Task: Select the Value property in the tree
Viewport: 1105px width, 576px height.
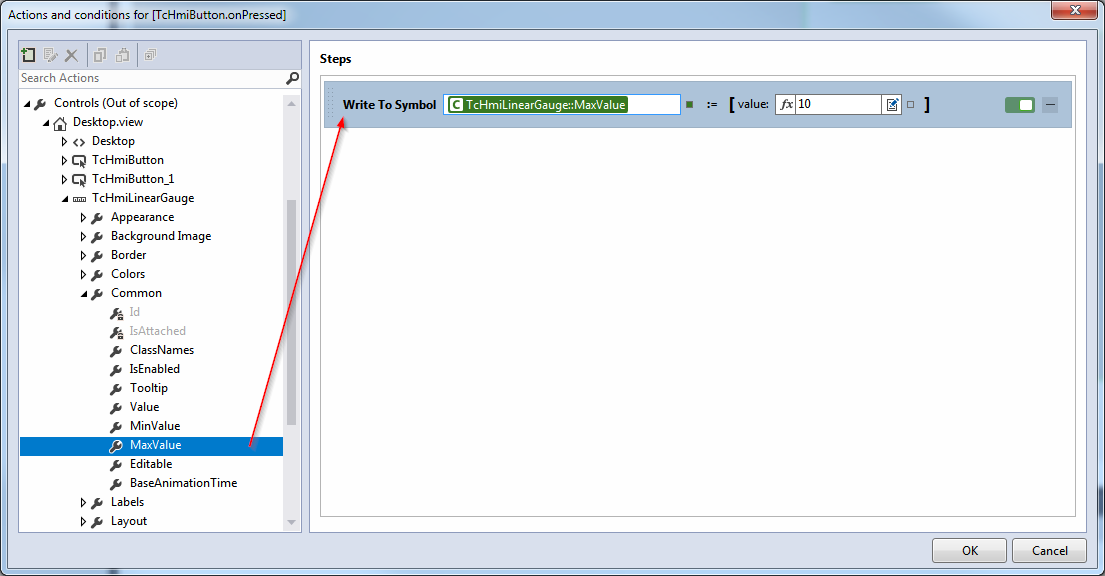Action: coord(144,407)
